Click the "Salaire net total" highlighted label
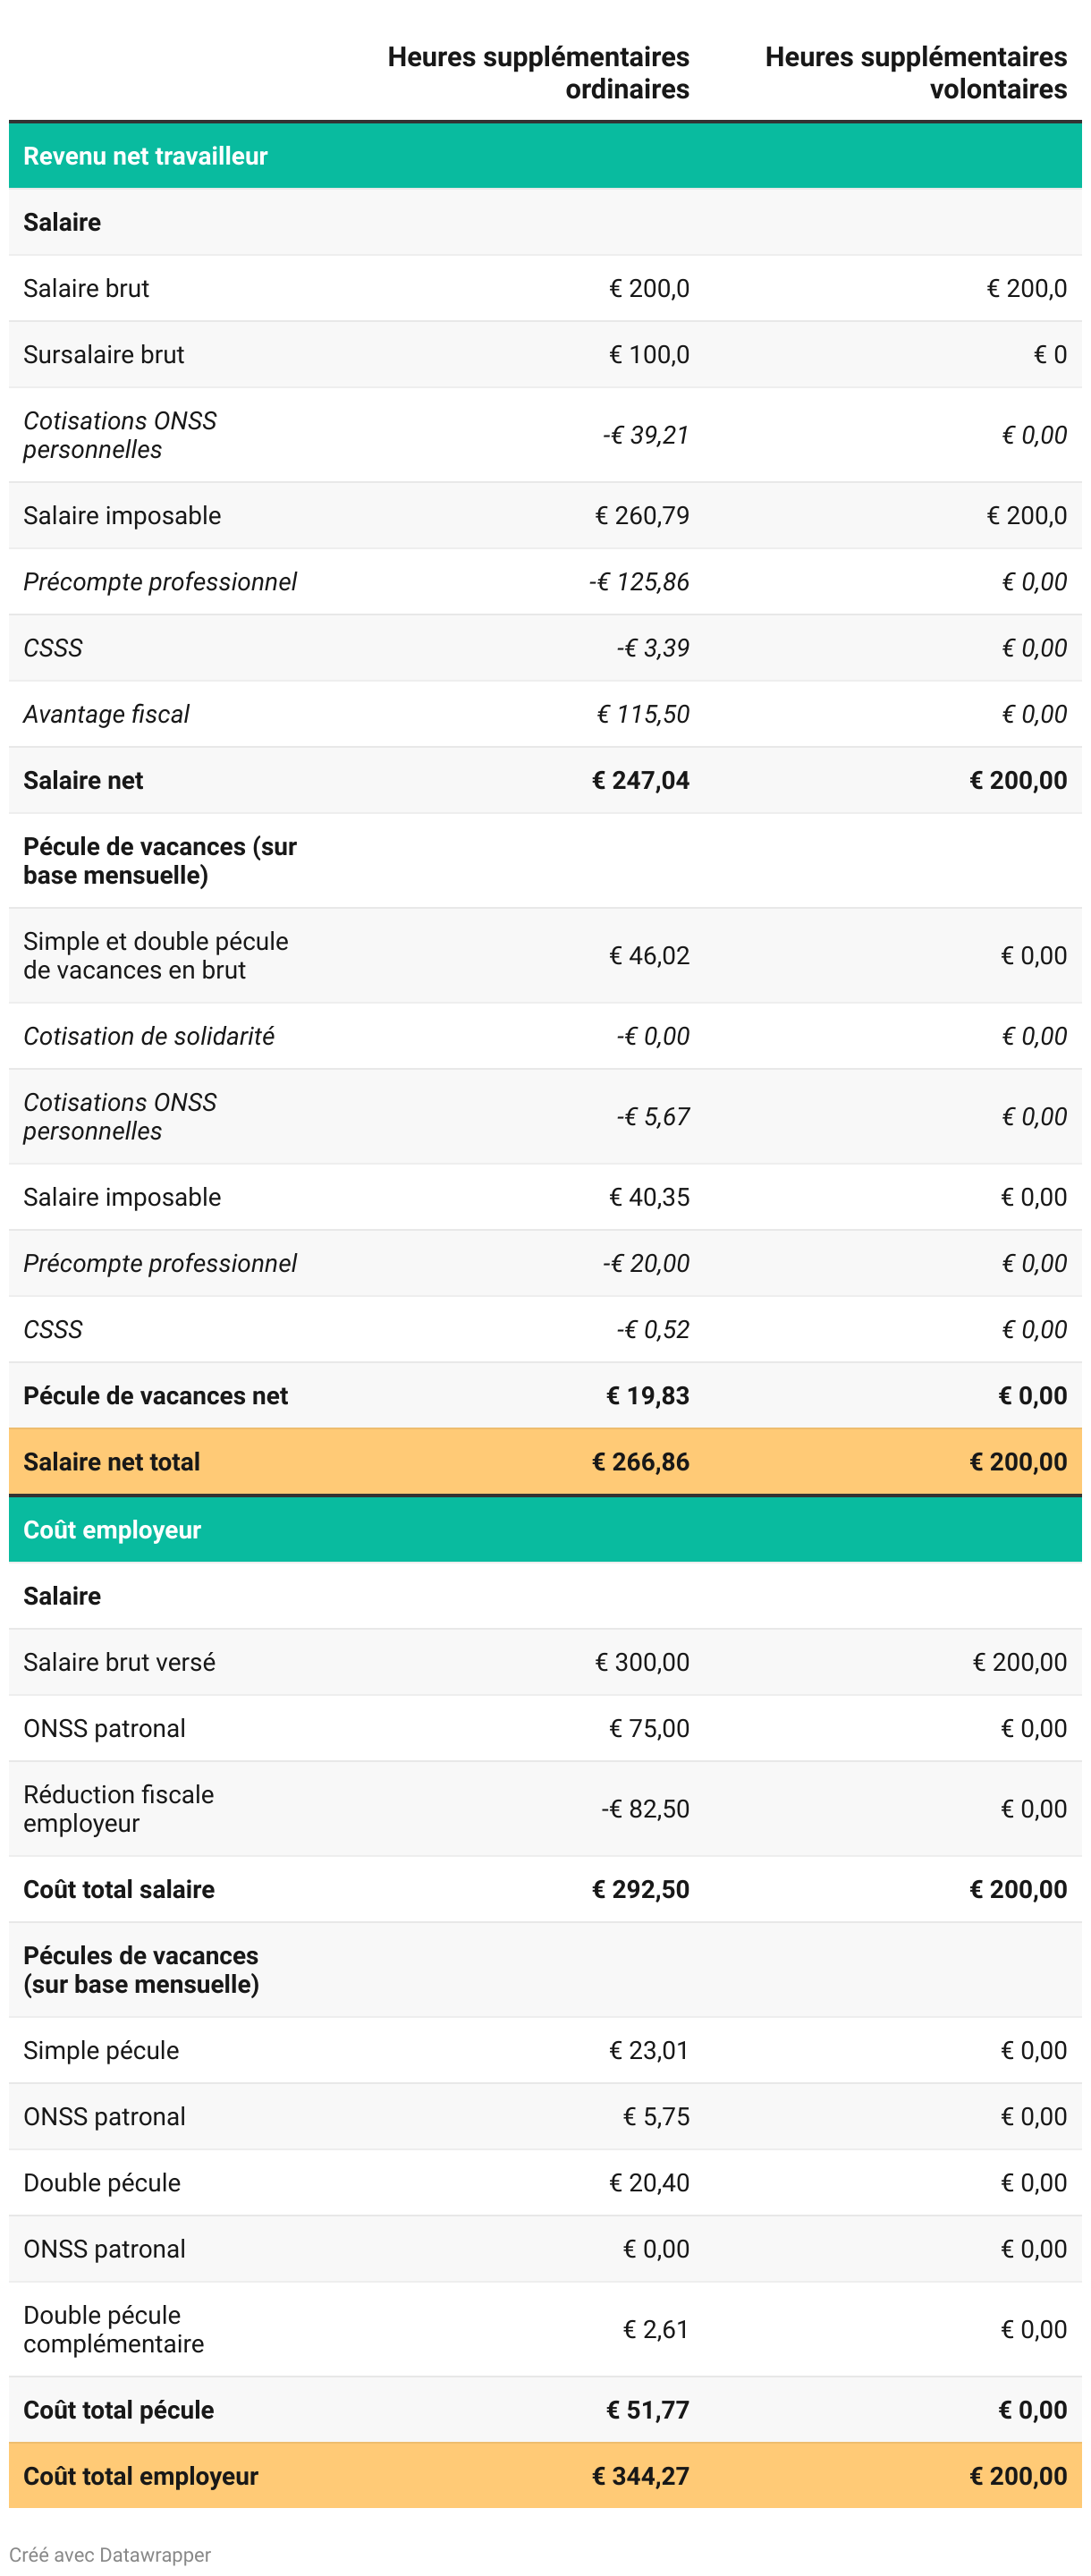Screen dimensions: 1091x2576 click(111, 1461)
